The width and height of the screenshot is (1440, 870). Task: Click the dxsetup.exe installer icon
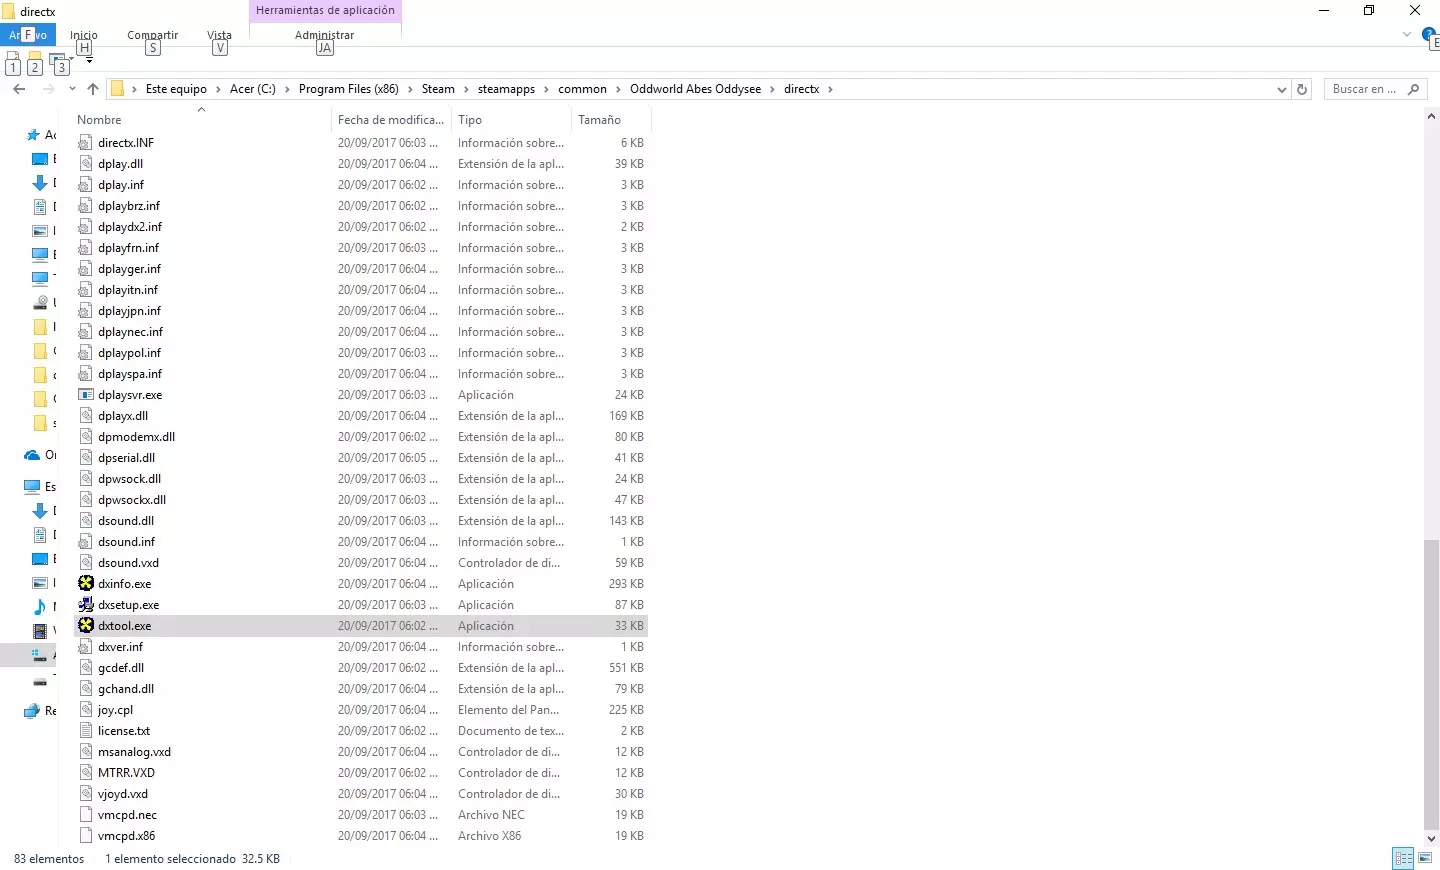86,605
